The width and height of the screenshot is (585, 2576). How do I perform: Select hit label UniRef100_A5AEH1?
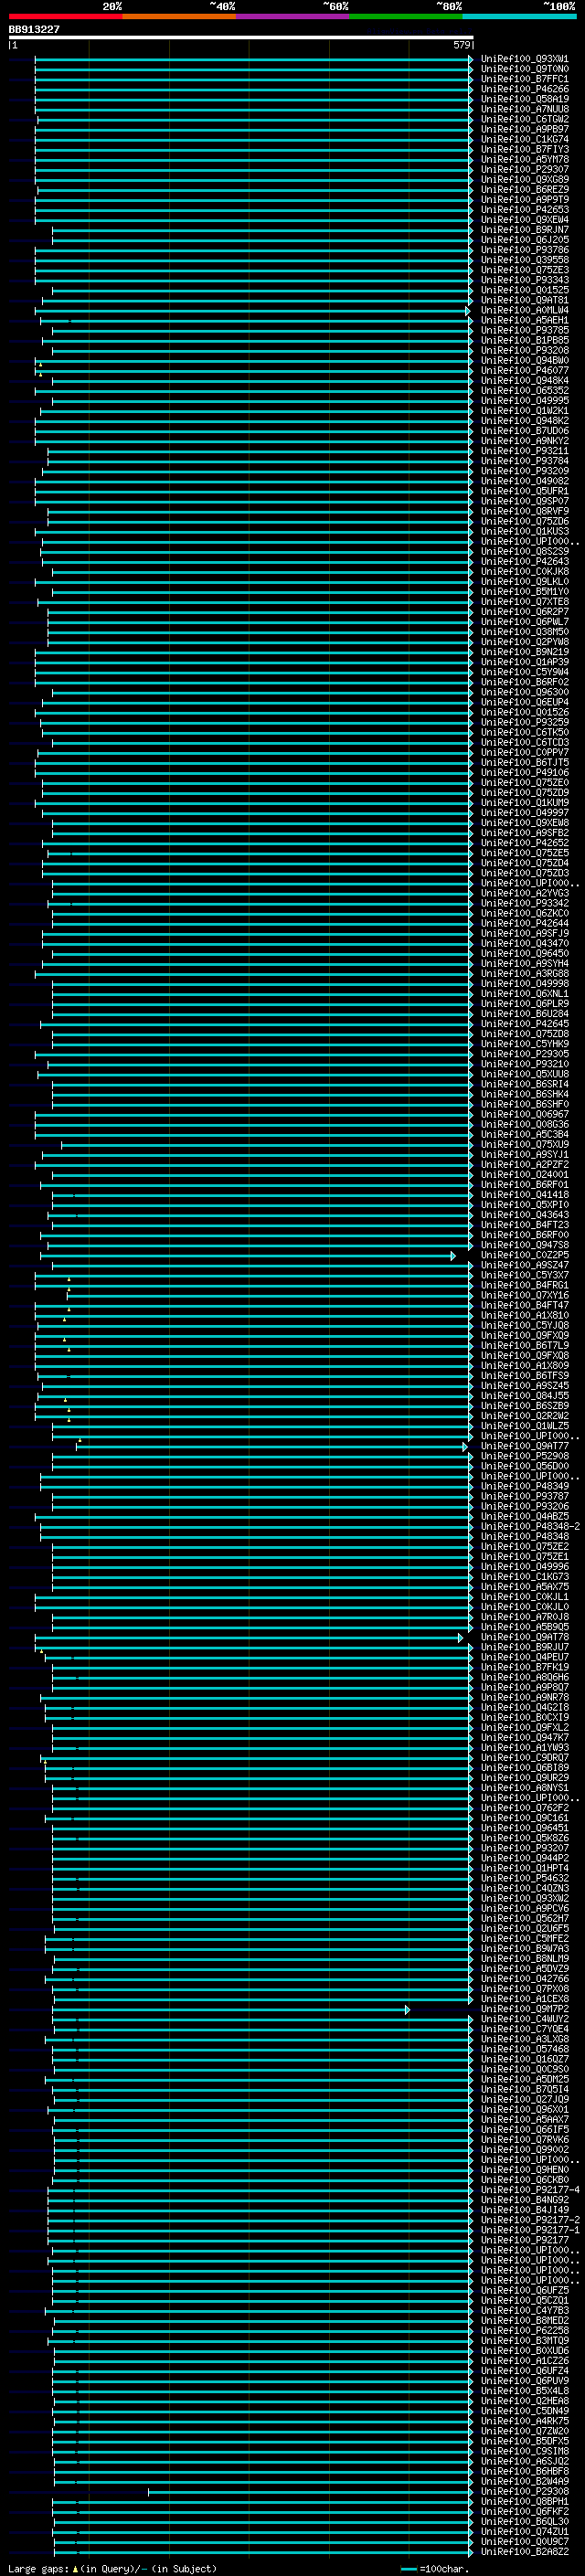[525, 320]
